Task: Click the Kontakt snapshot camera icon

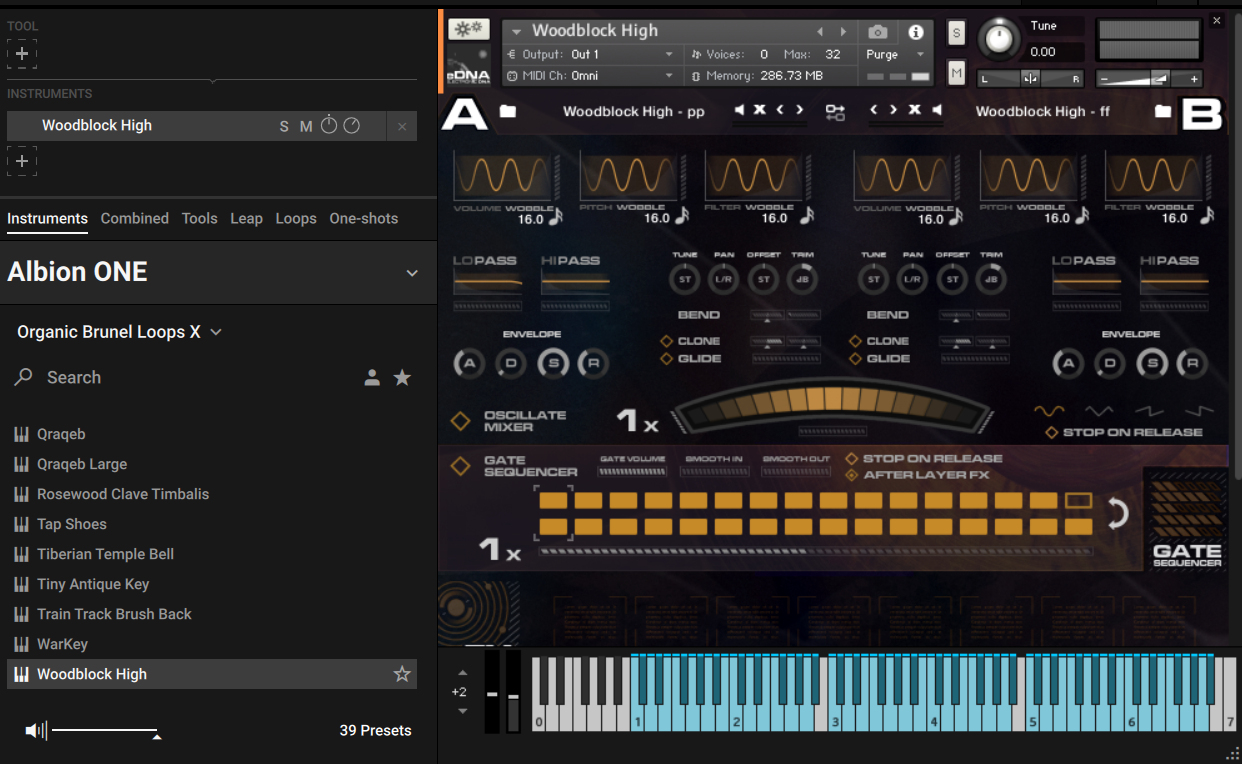Action: [x=877, y=33]
